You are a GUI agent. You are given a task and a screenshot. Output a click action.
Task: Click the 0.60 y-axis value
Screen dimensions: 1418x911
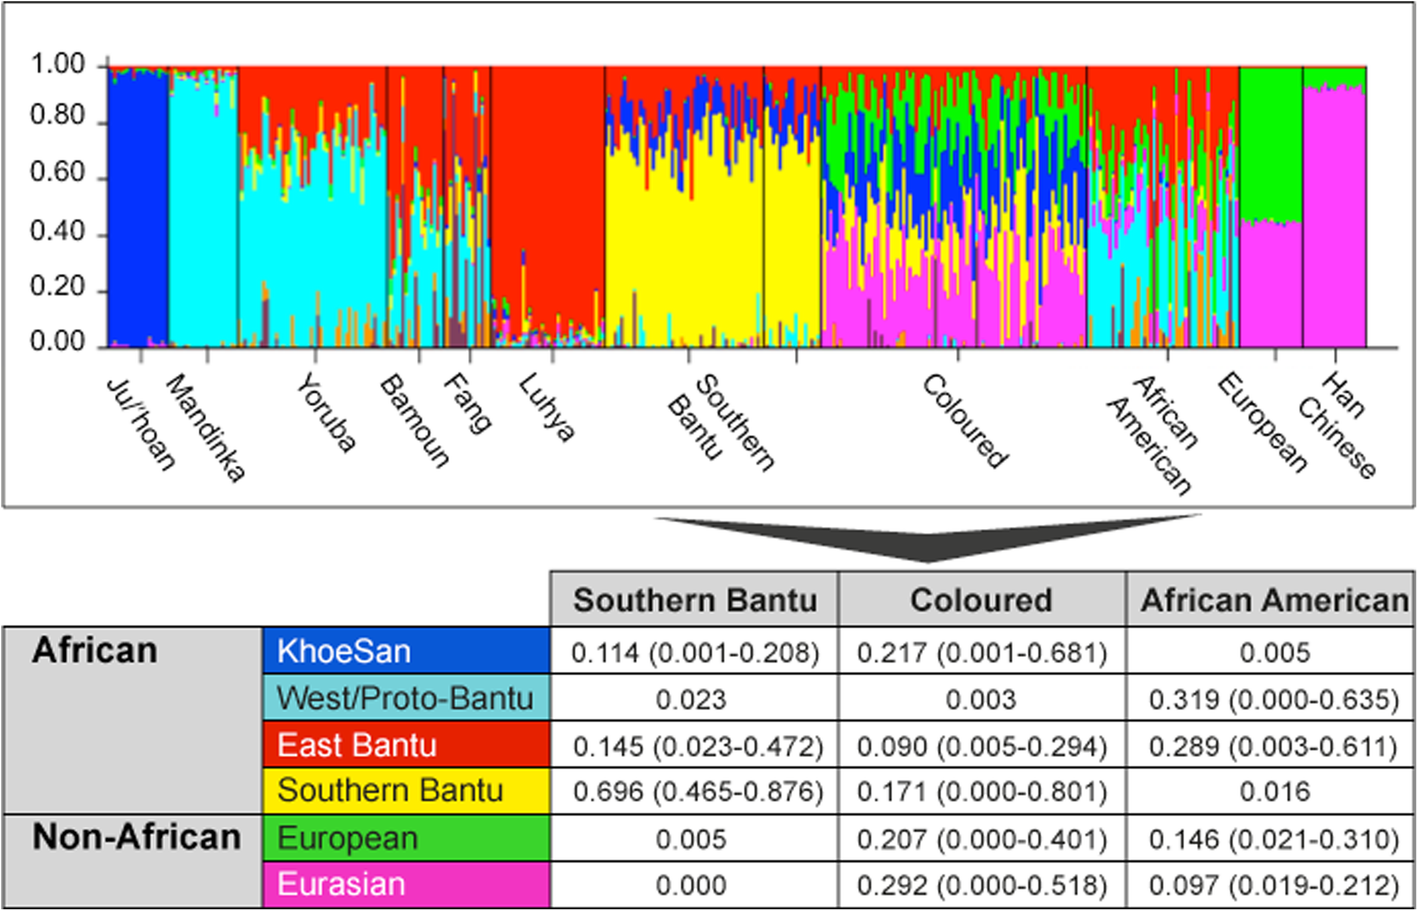click(58, 172)
